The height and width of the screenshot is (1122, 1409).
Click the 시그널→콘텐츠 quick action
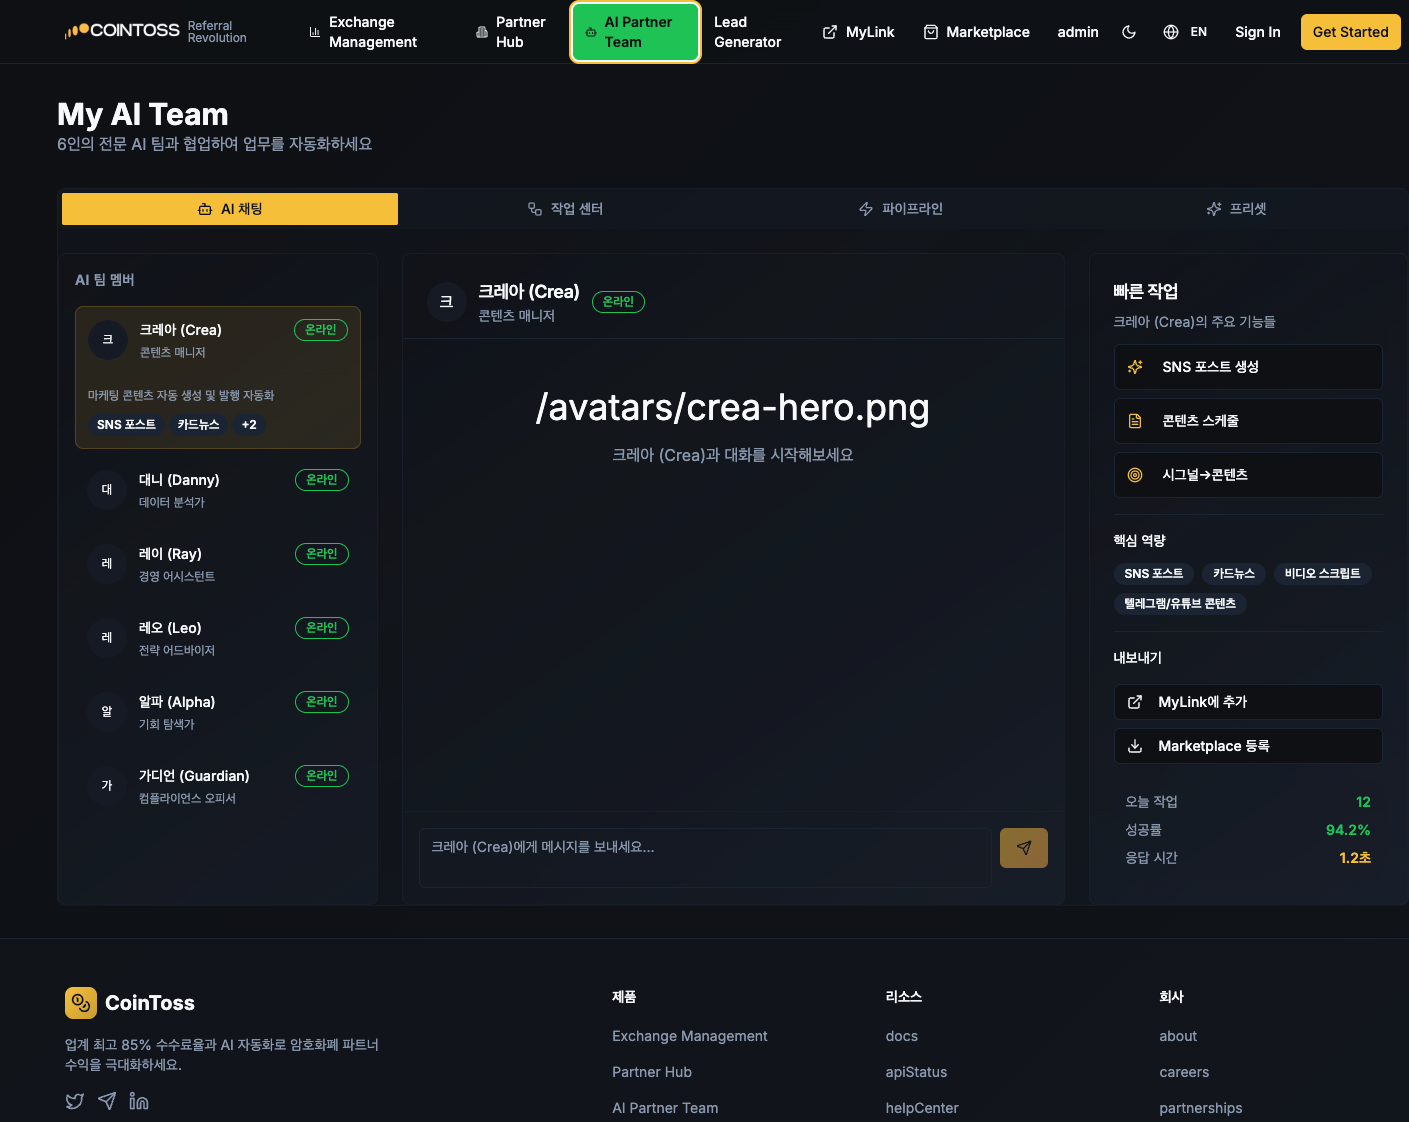(x=1248, y=475)
